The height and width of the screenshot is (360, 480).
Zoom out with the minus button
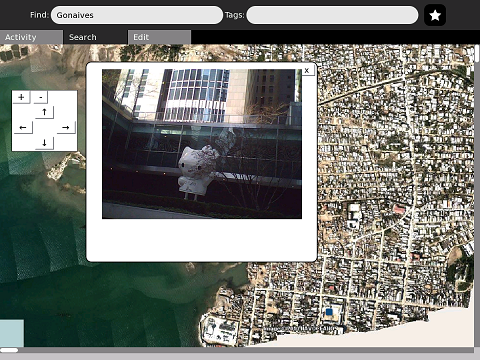[x=41, y=97]
